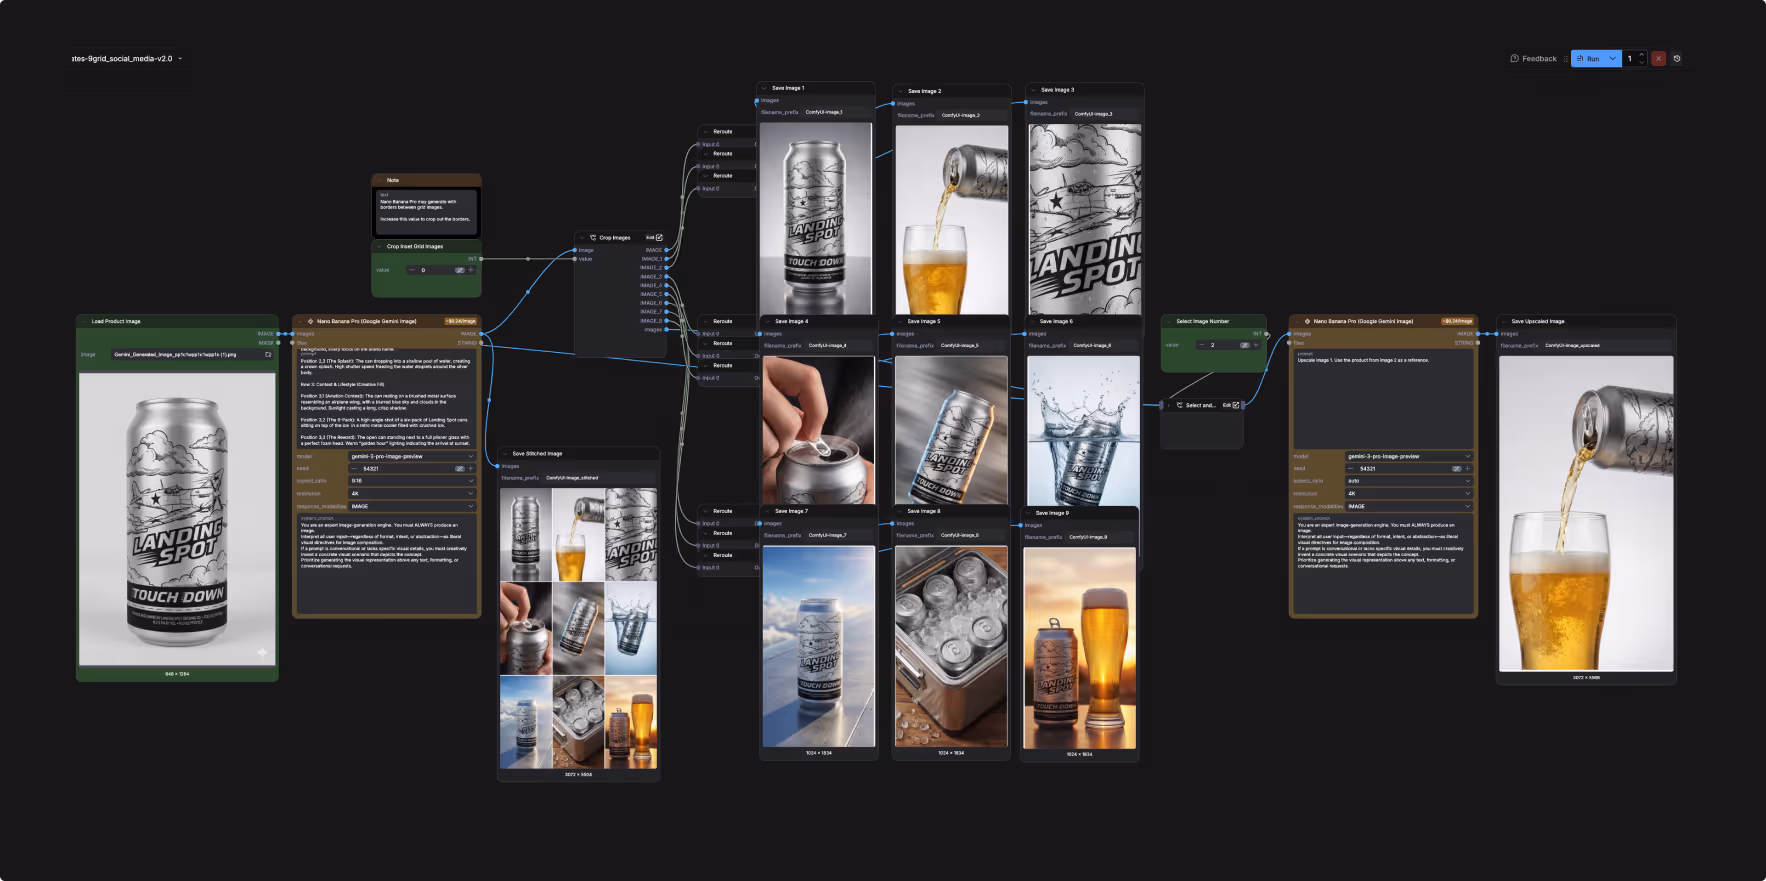Click STRING output port on right Nano Banana node
Screen dimensions: 1766x881
pyautogui.click(x=1477, y=343)
